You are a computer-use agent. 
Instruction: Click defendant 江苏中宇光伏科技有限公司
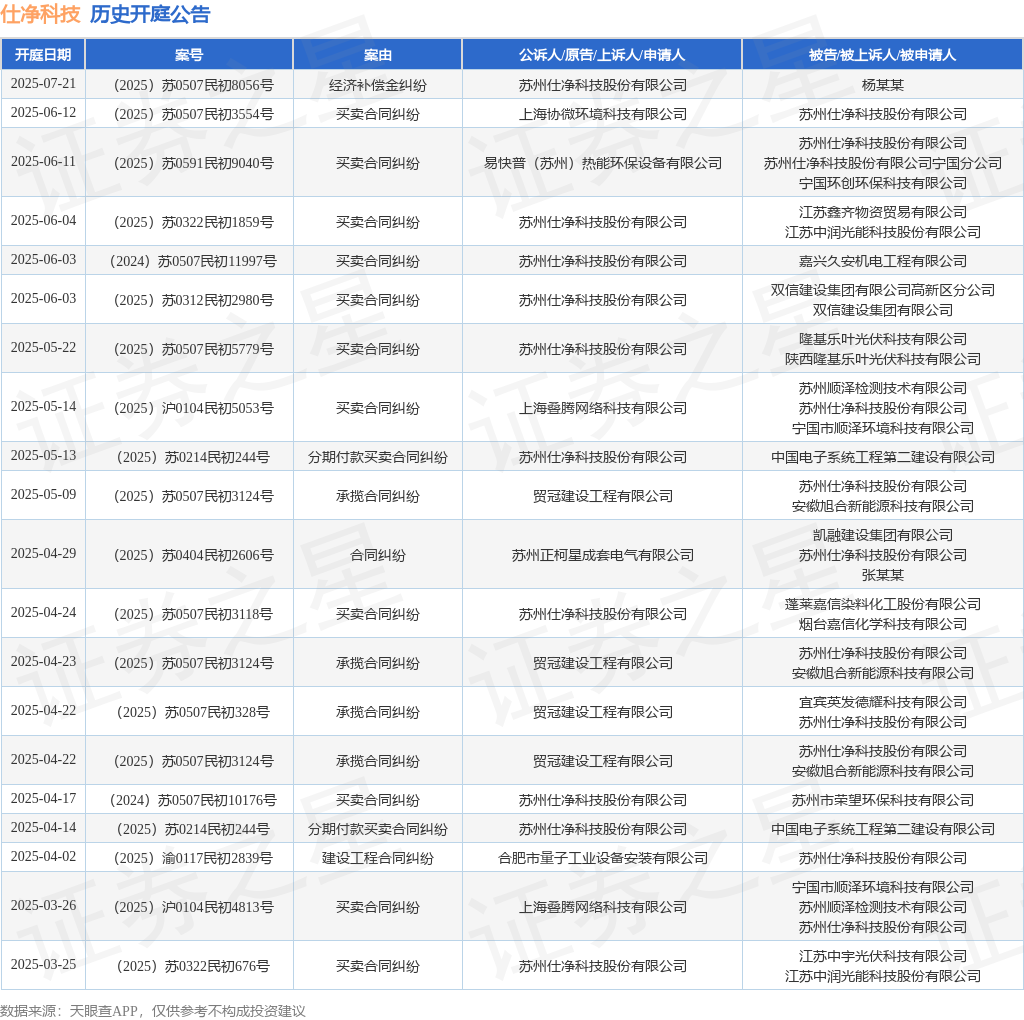point(882,956)
